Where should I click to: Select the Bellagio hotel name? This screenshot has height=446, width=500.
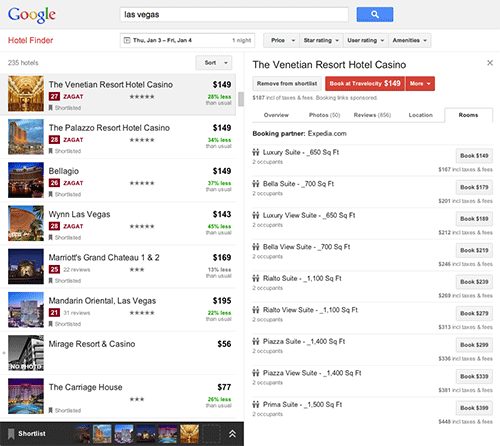point(64,171)
